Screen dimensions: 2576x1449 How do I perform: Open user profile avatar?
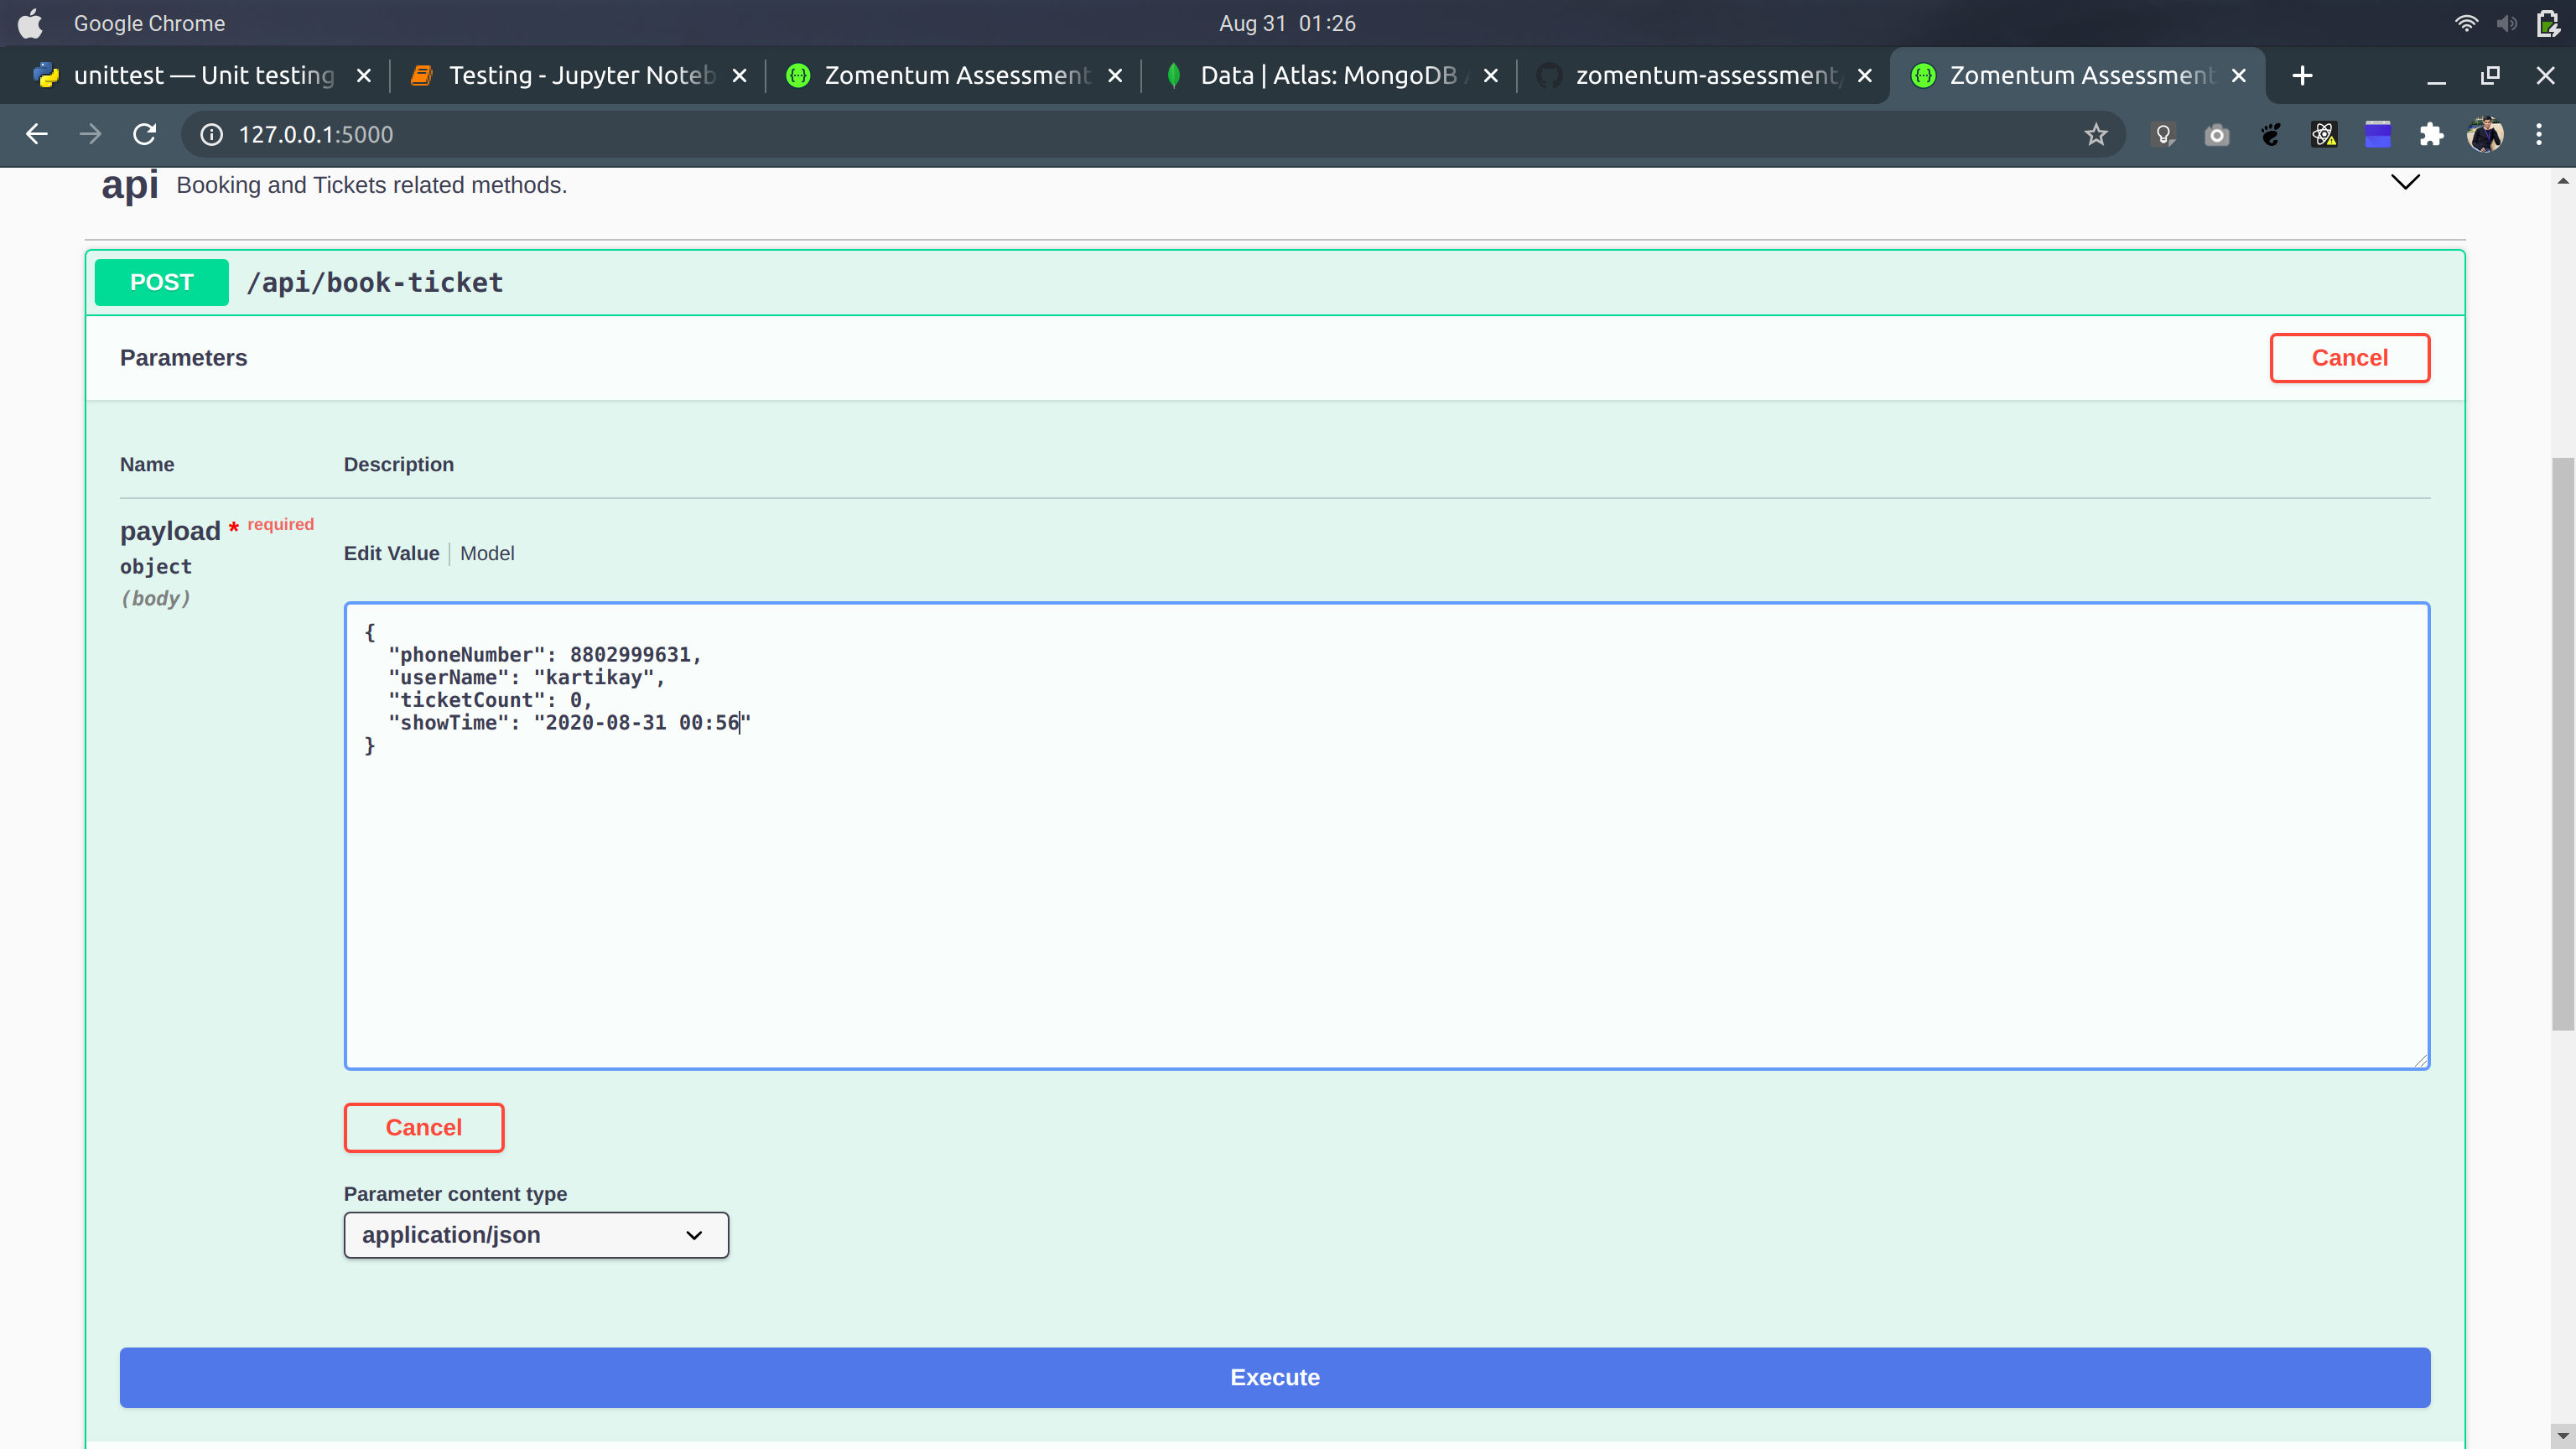click(x=2485, y=134)
